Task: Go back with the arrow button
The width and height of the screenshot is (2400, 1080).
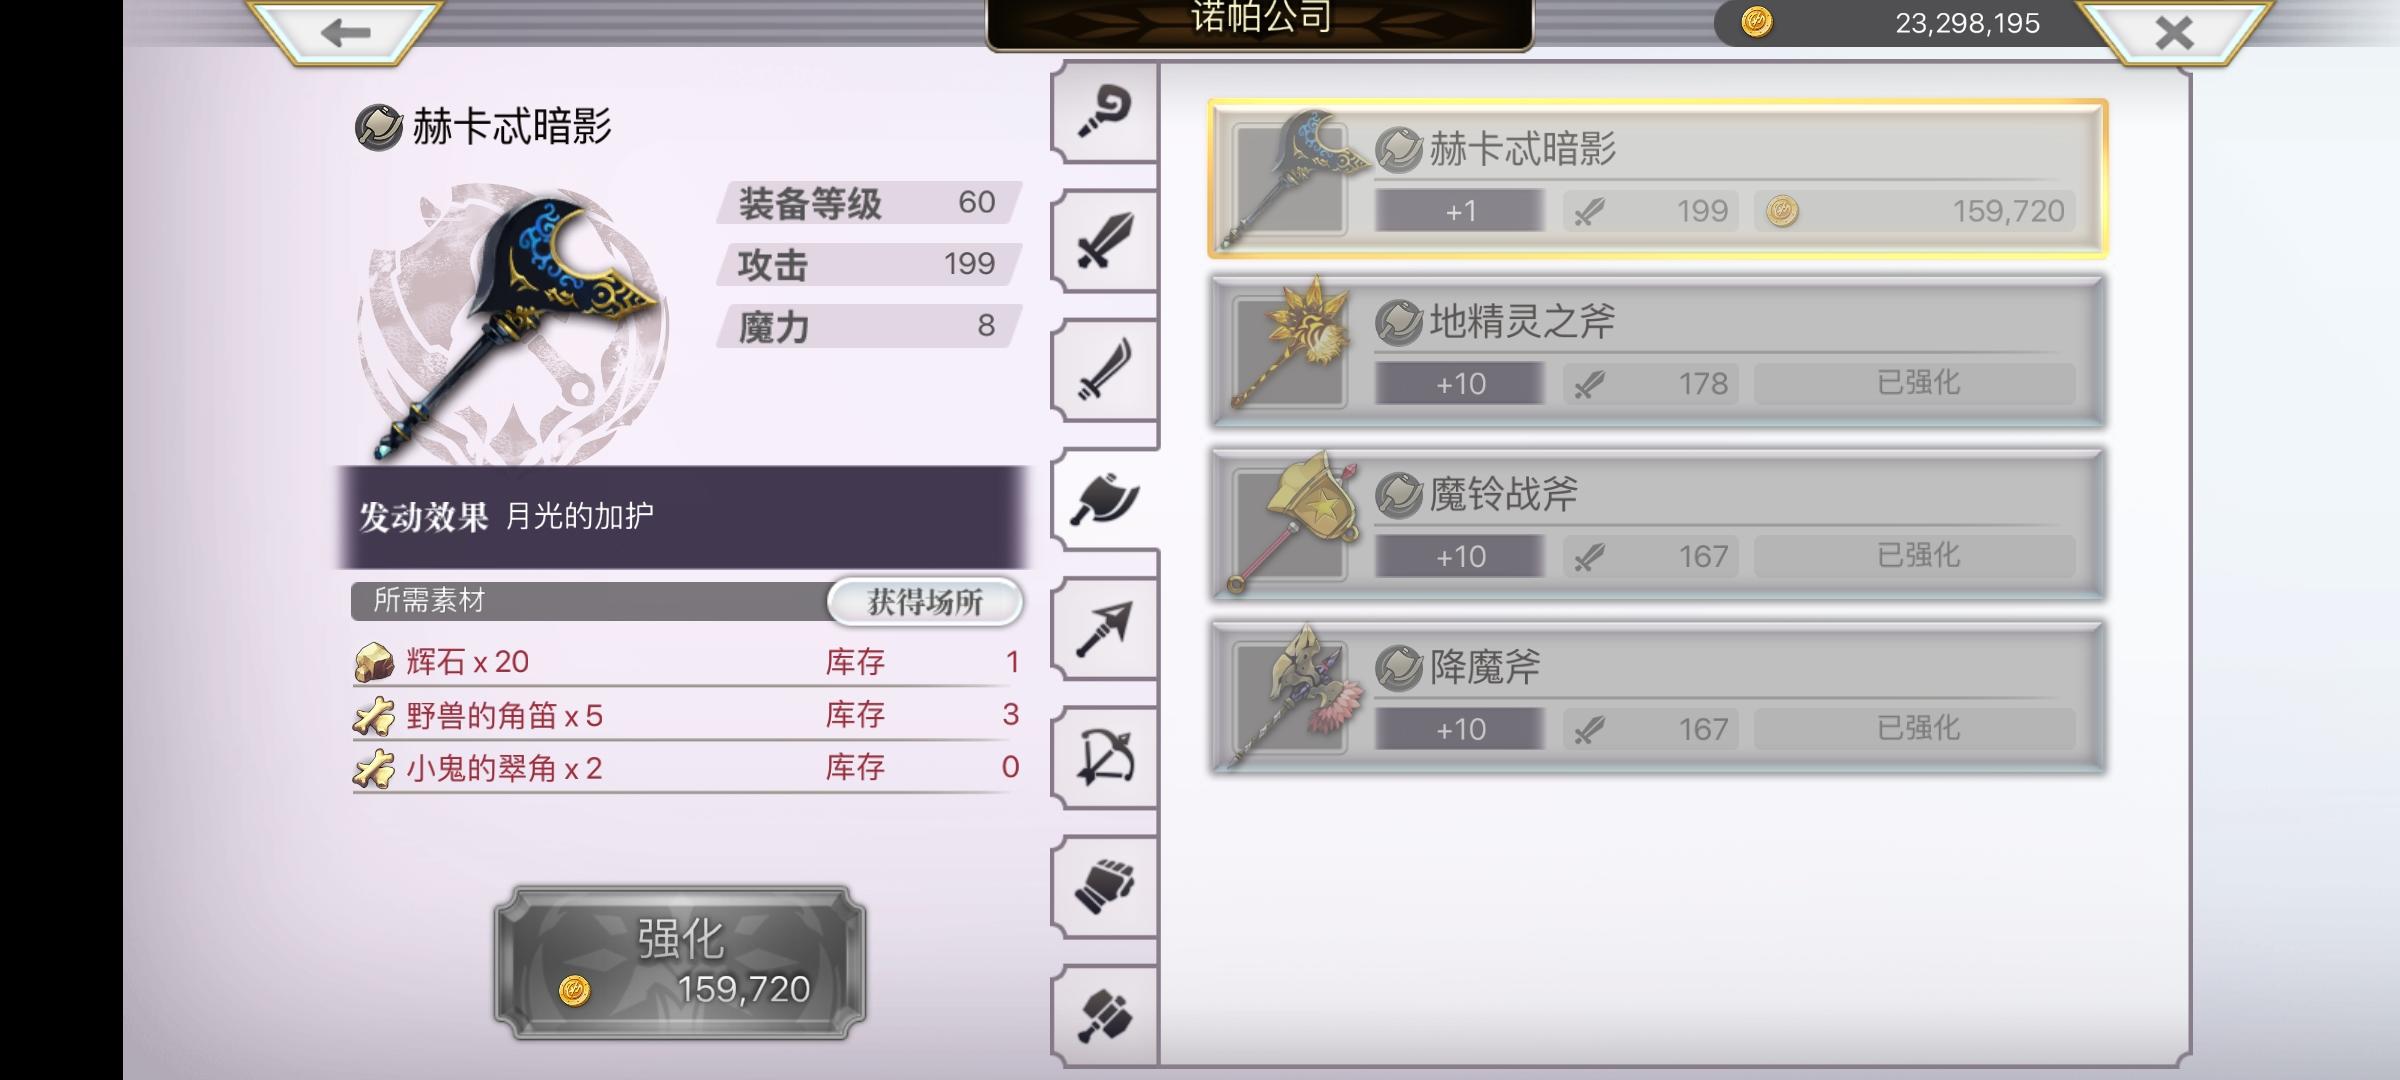Action: [x=345, y=32]
